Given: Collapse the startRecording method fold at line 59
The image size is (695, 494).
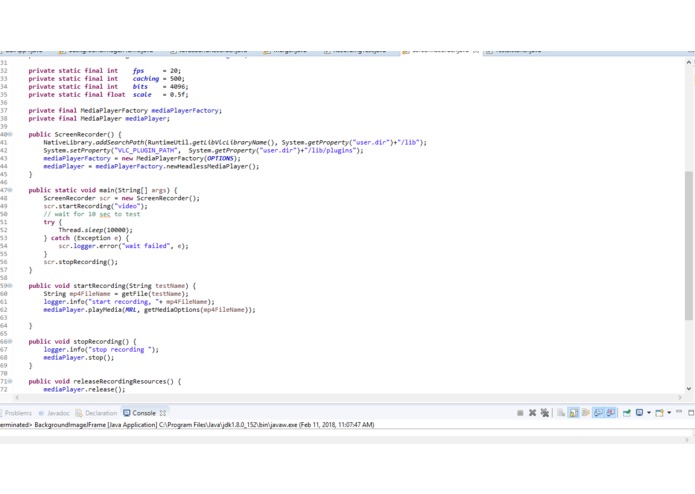Looking at the screenshot, I should pyautogui.click(x=10, y=286).
